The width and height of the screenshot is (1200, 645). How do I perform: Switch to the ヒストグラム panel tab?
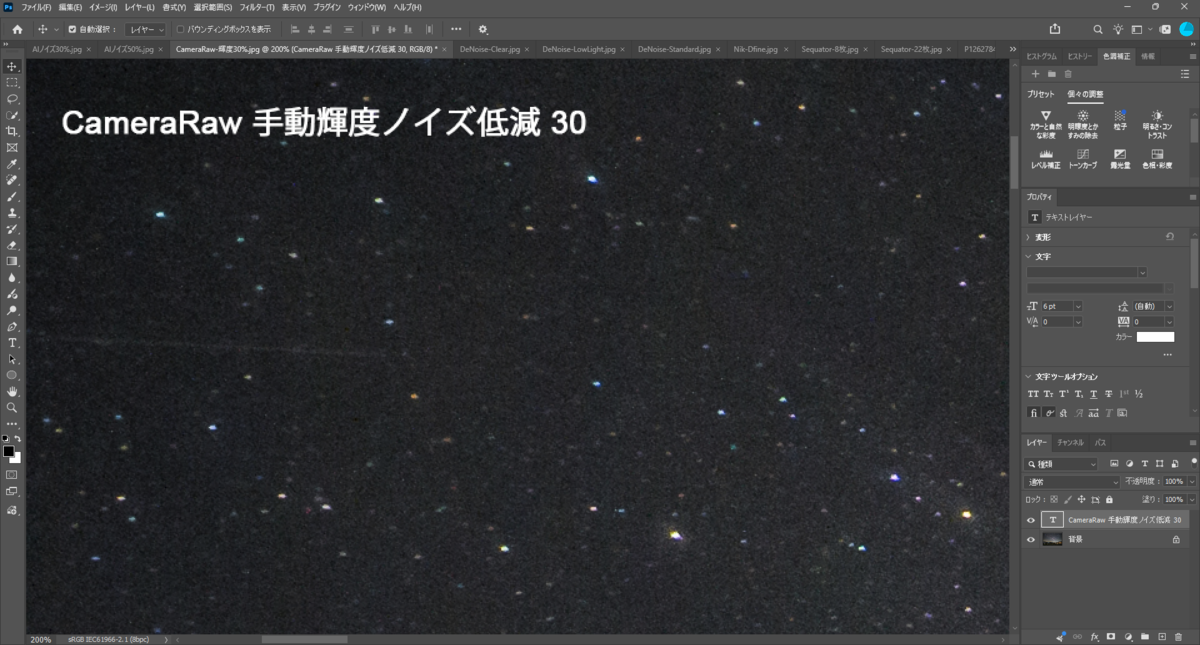pyautogui.click(x=1041, y=56)
